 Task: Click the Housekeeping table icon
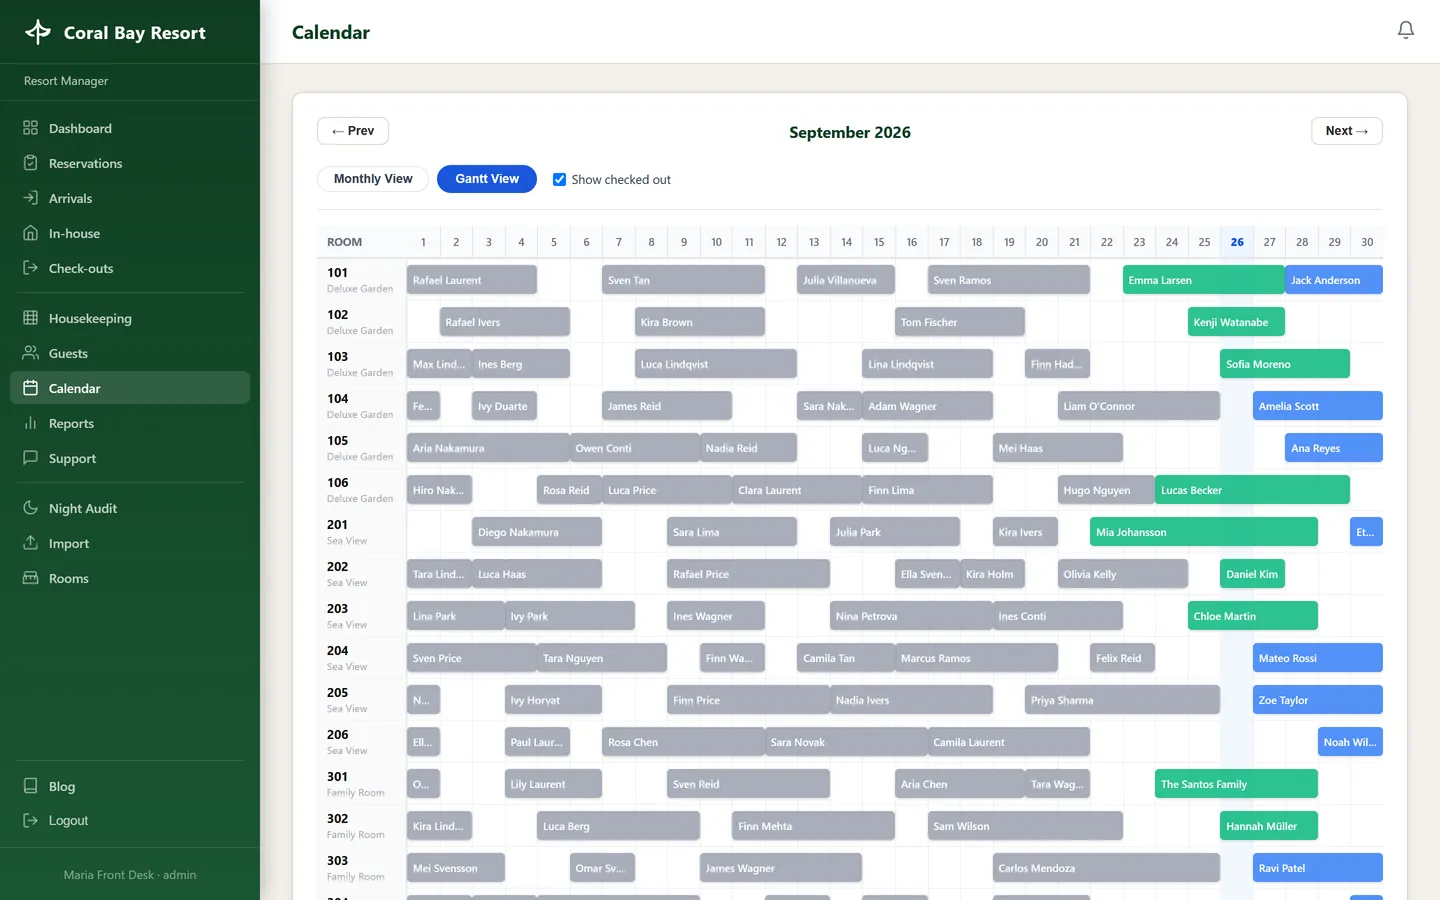[30, 318]
